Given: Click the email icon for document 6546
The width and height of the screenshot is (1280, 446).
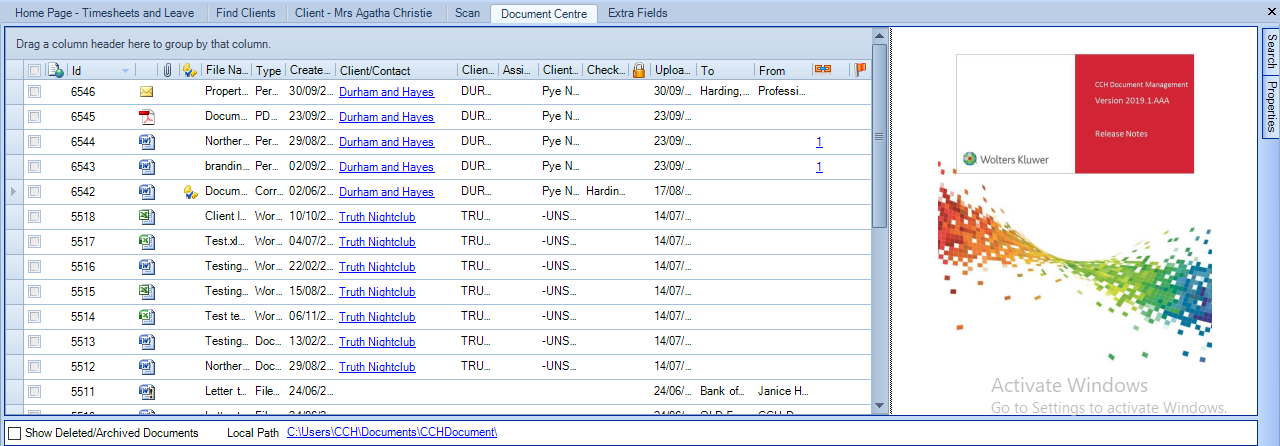Looking at the screenshot, I should pos(146,91).
